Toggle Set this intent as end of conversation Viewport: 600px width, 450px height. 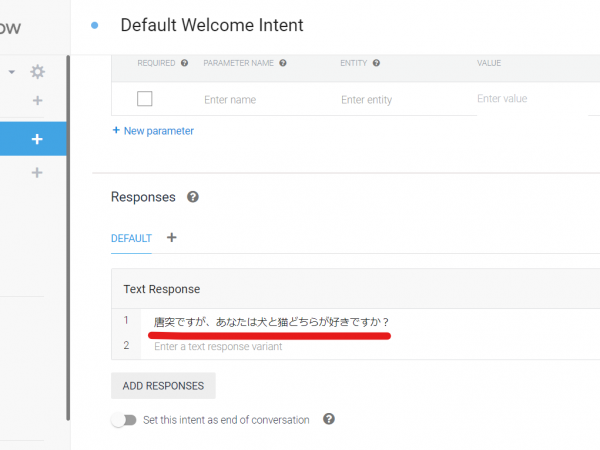124,420
